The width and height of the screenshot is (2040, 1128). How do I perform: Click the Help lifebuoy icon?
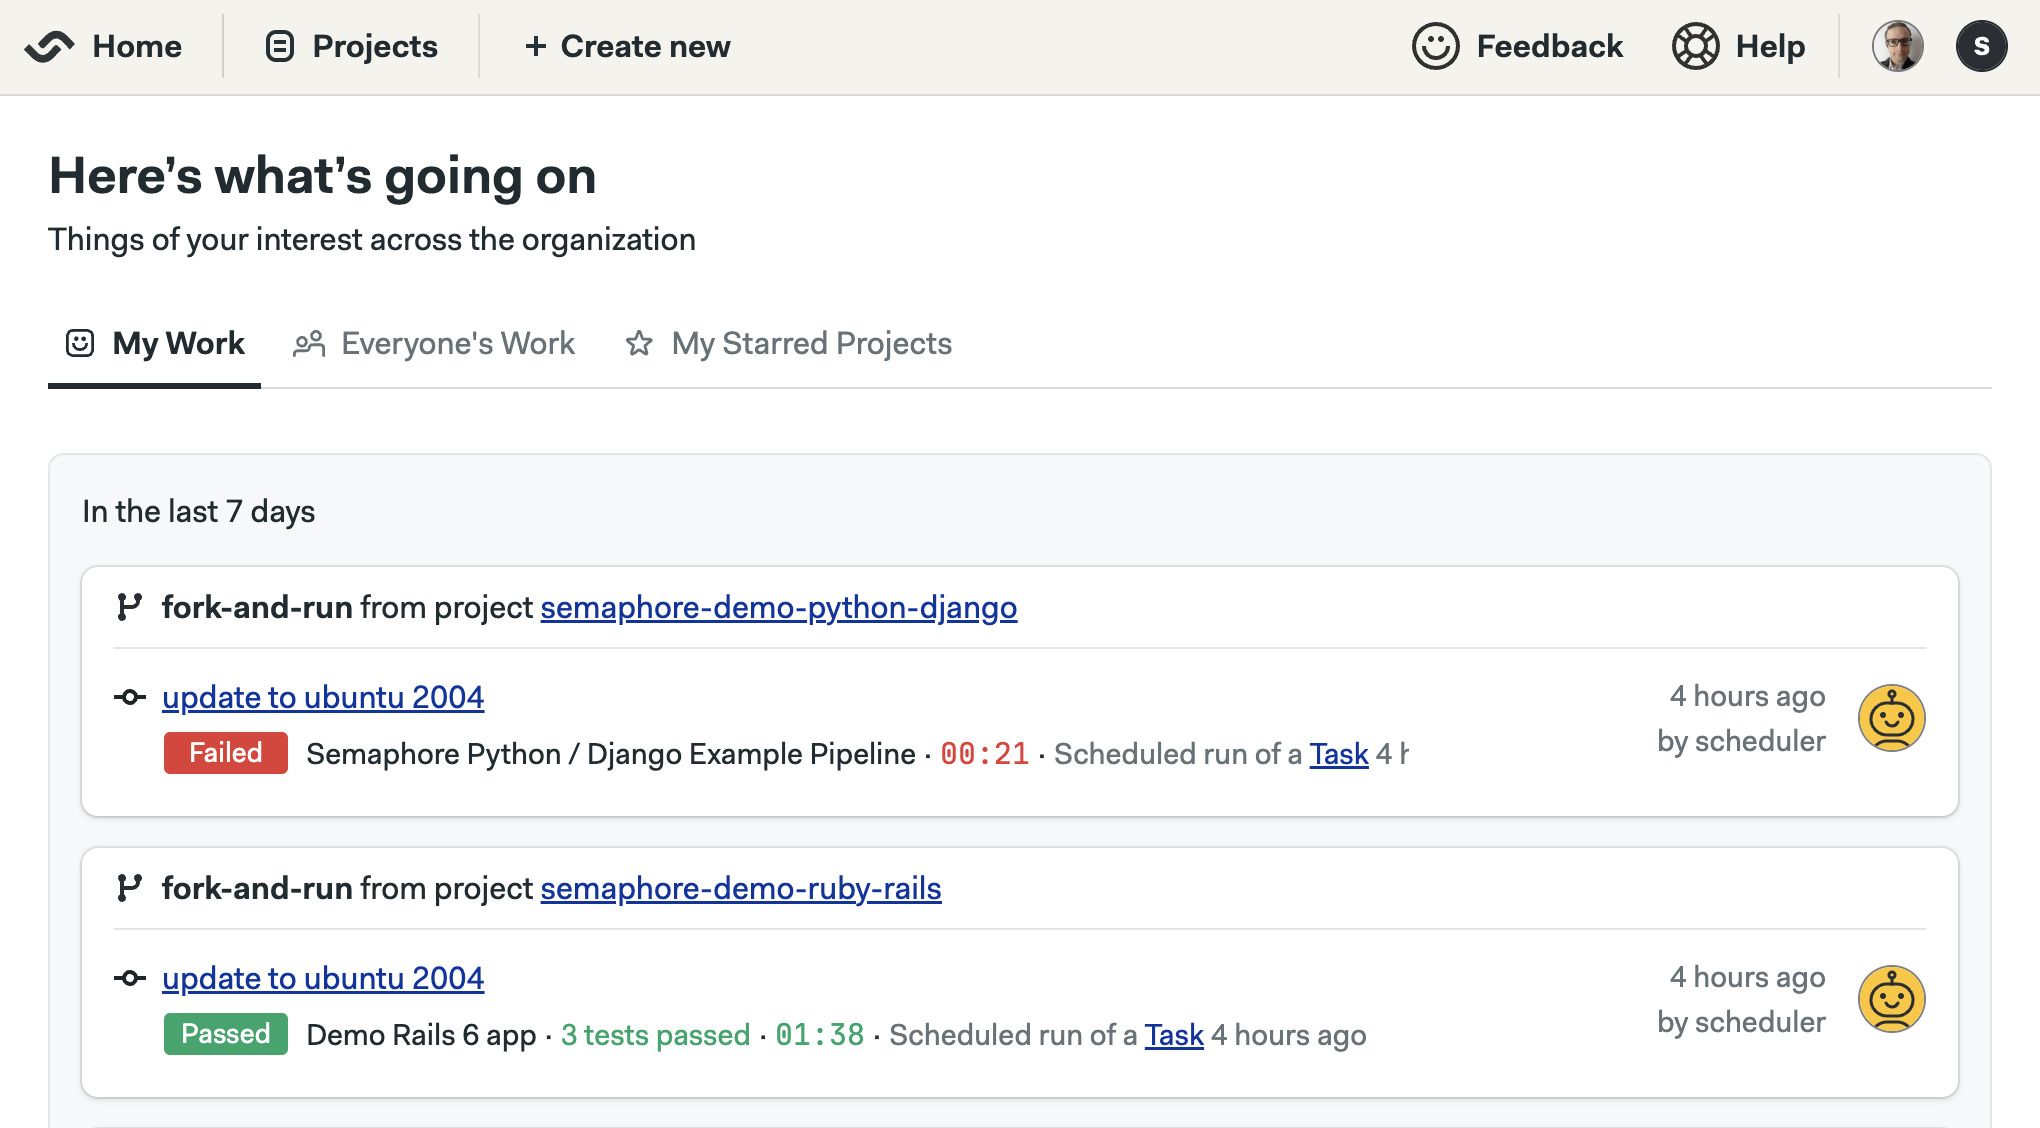tap(1695, 47)
